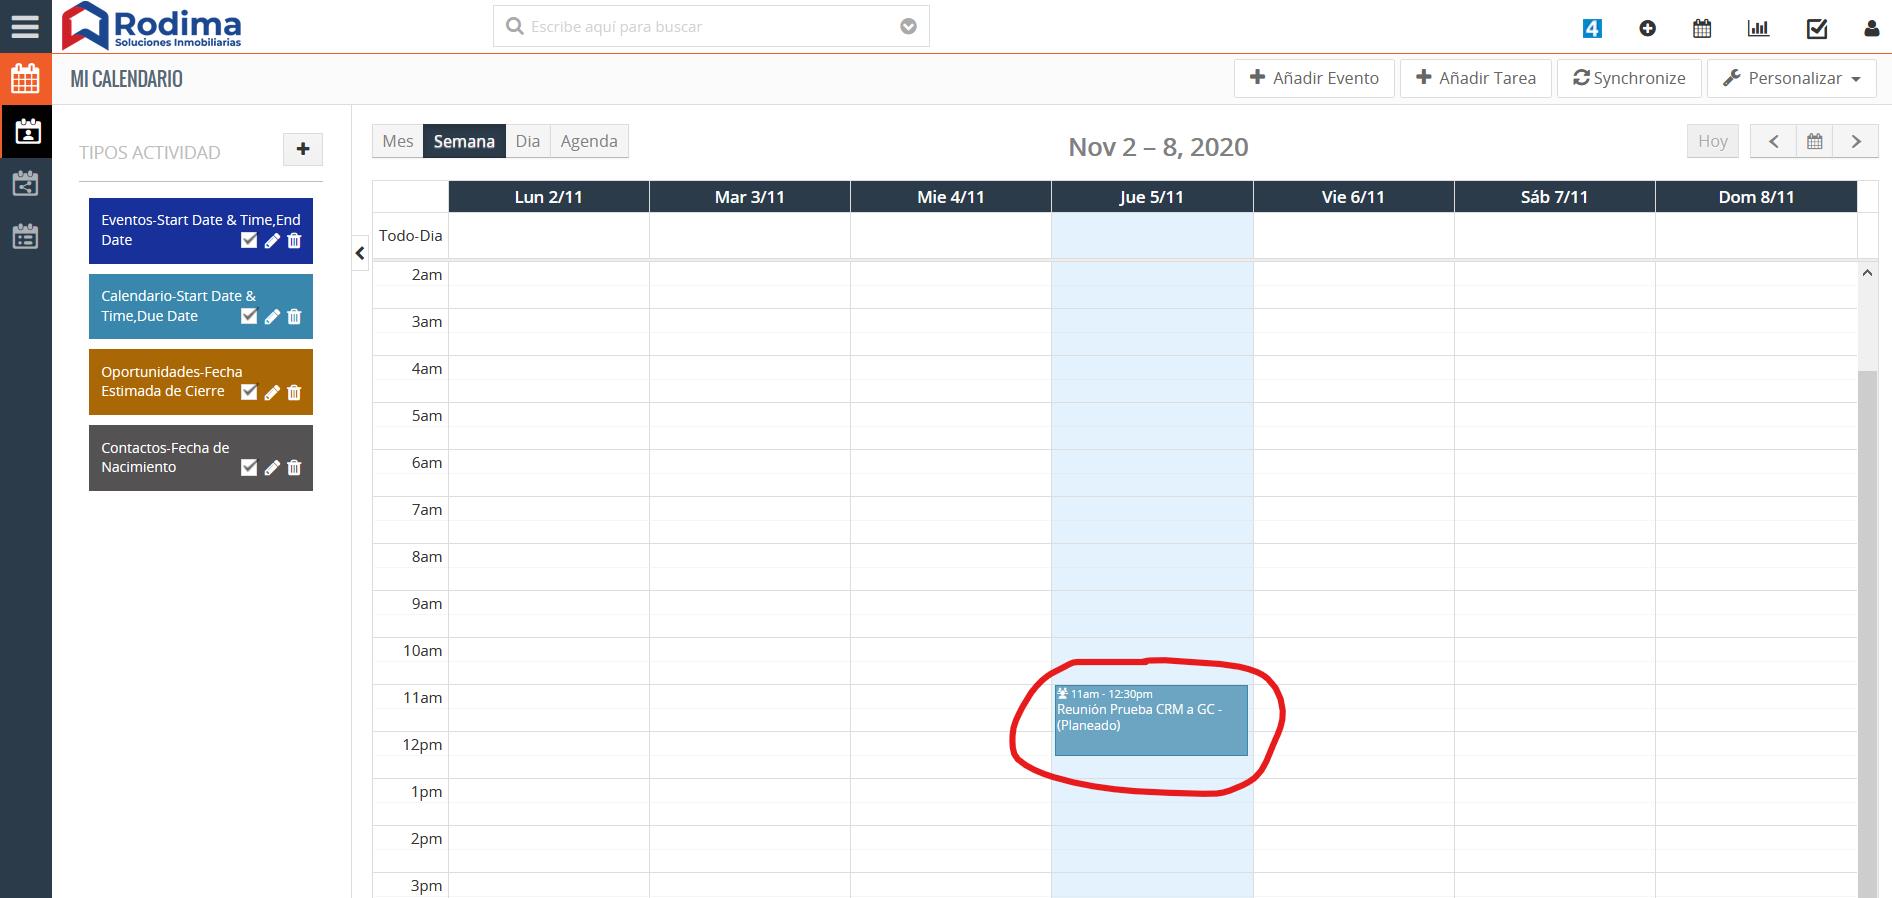The height and width of the screenshot is (898, 1892).
Task: Edit the Eventos activity type with pencil
Action: coord(272,241)
